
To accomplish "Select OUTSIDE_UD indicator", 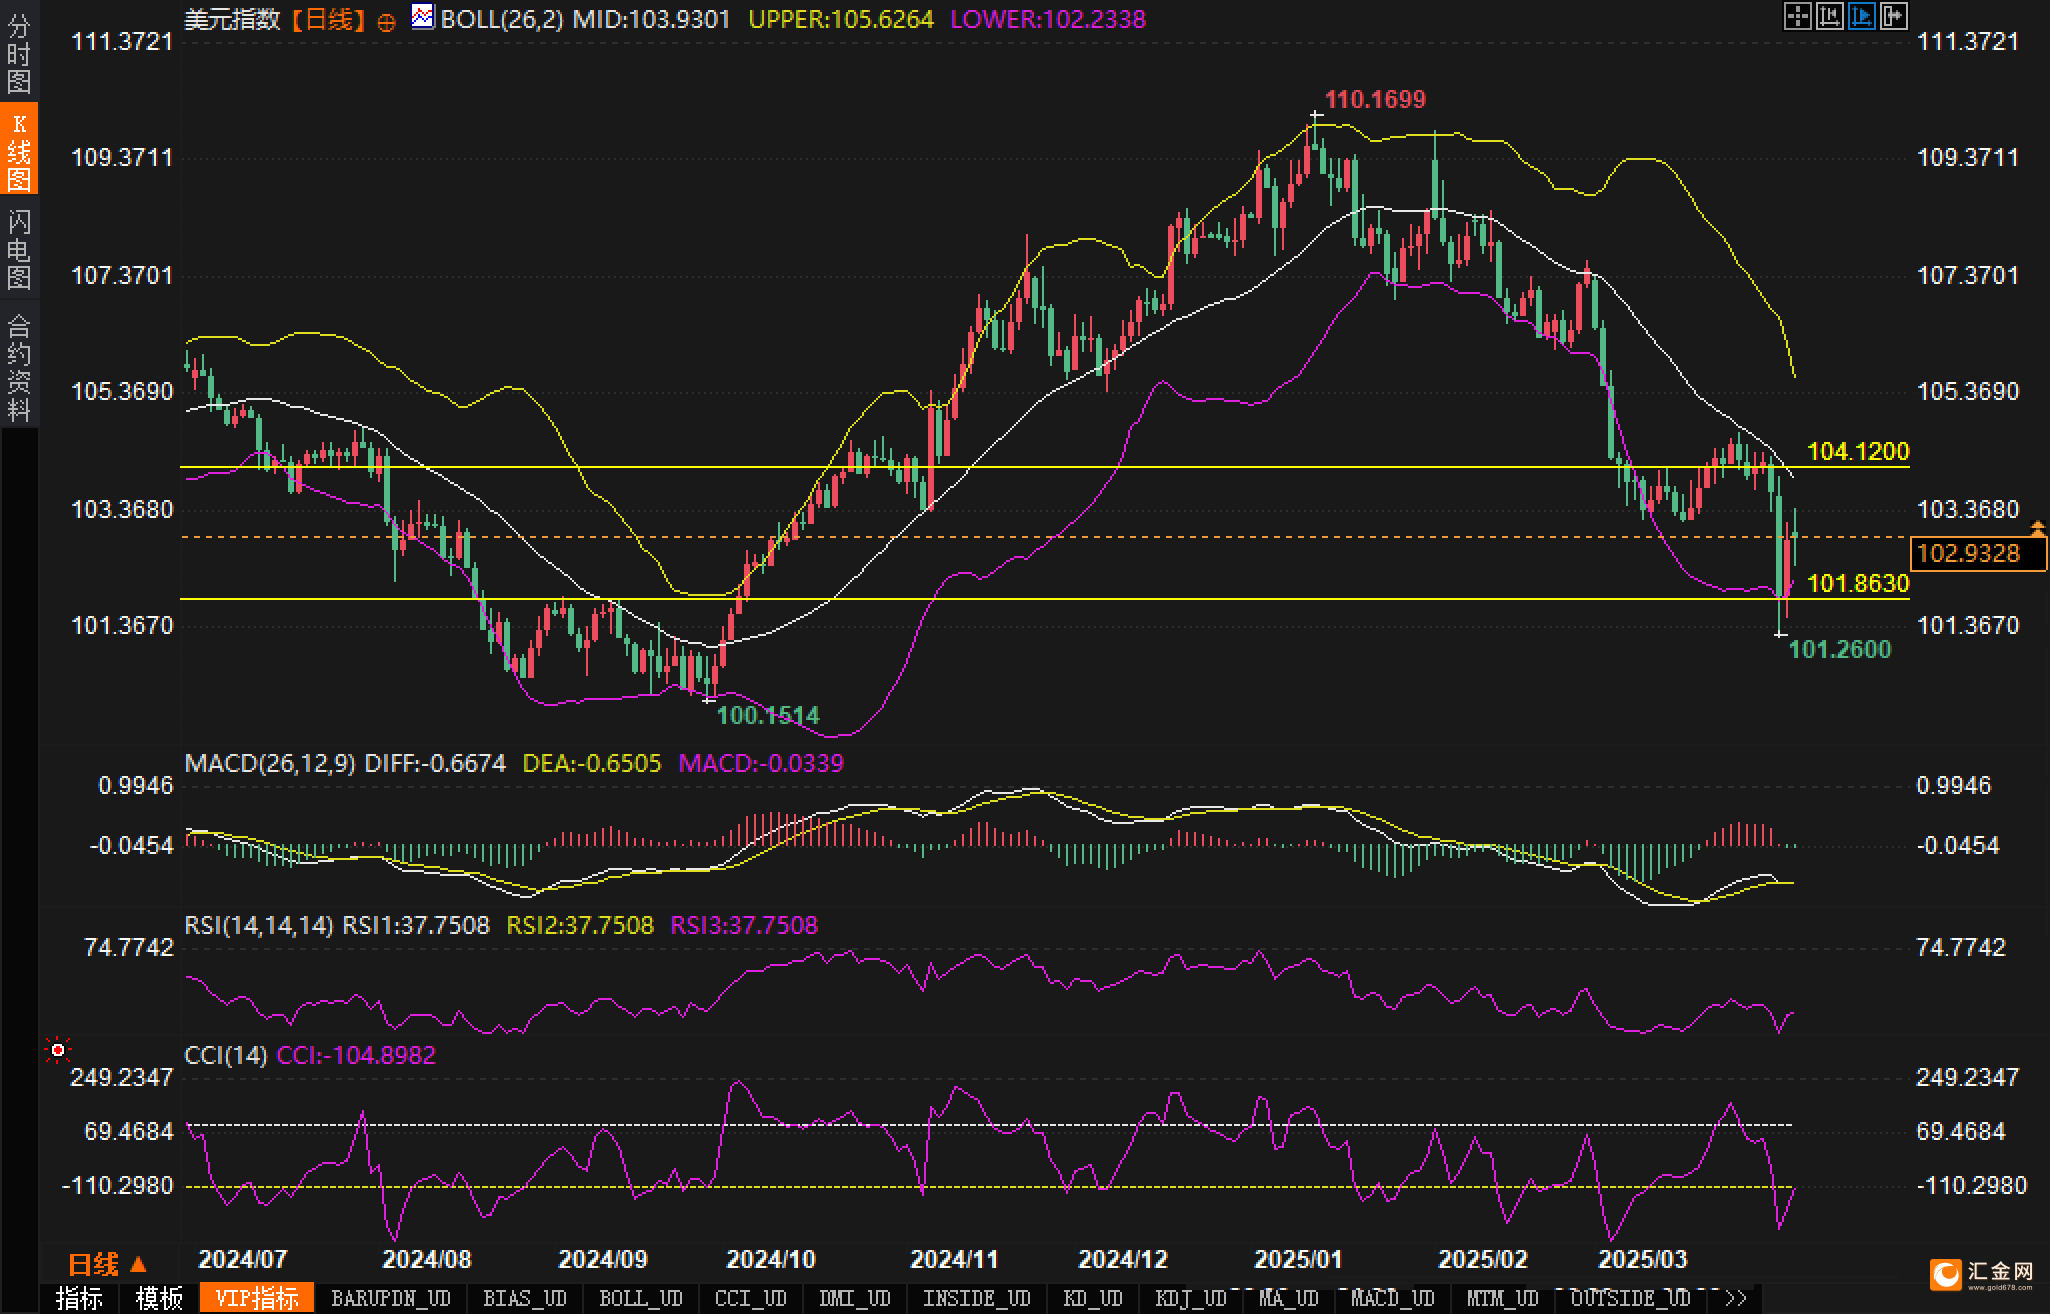I will click(x=1631, y=1298).
